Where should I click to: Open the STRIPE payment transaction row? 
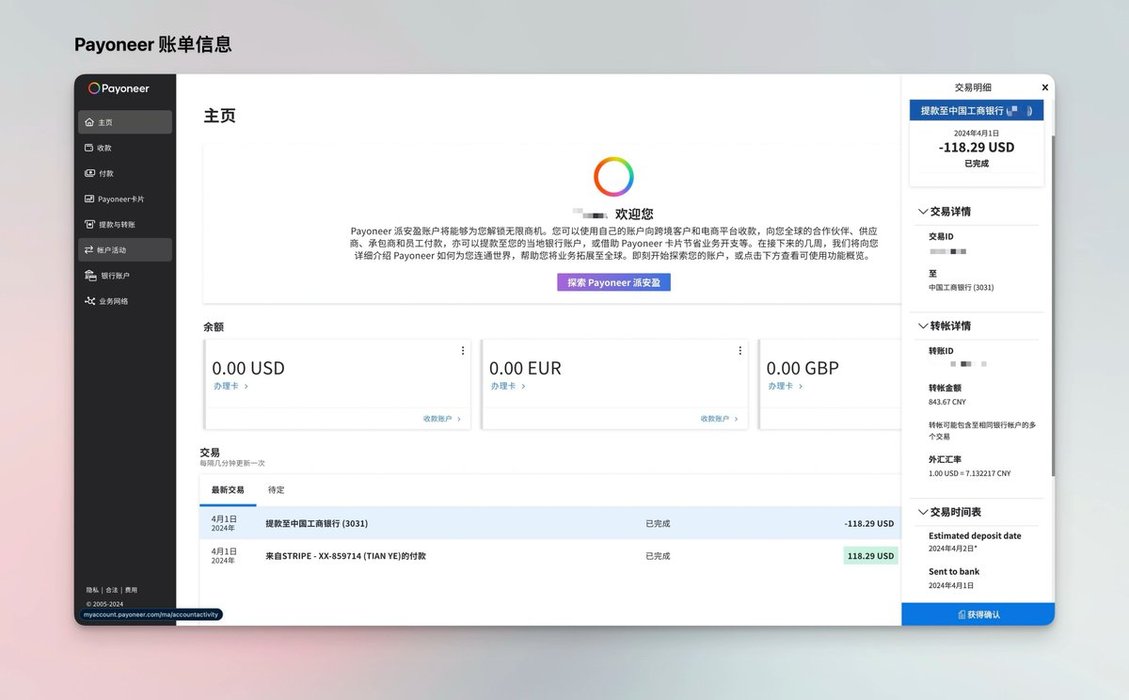(x=345, y=556)
